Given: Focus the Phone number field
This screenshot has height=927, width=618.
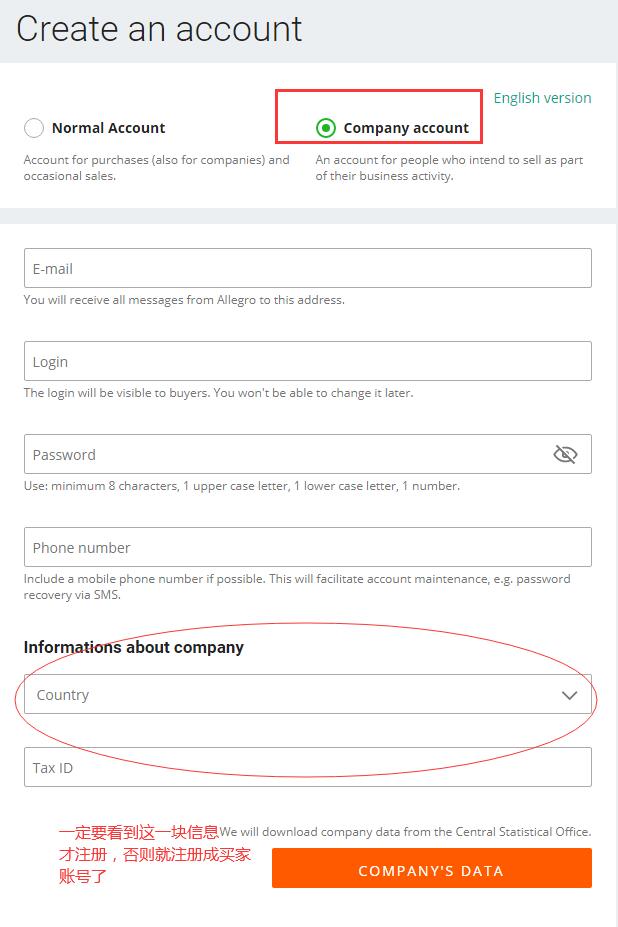Looking at the screenshot, I should pyautogui.click(x=307, y=548).
